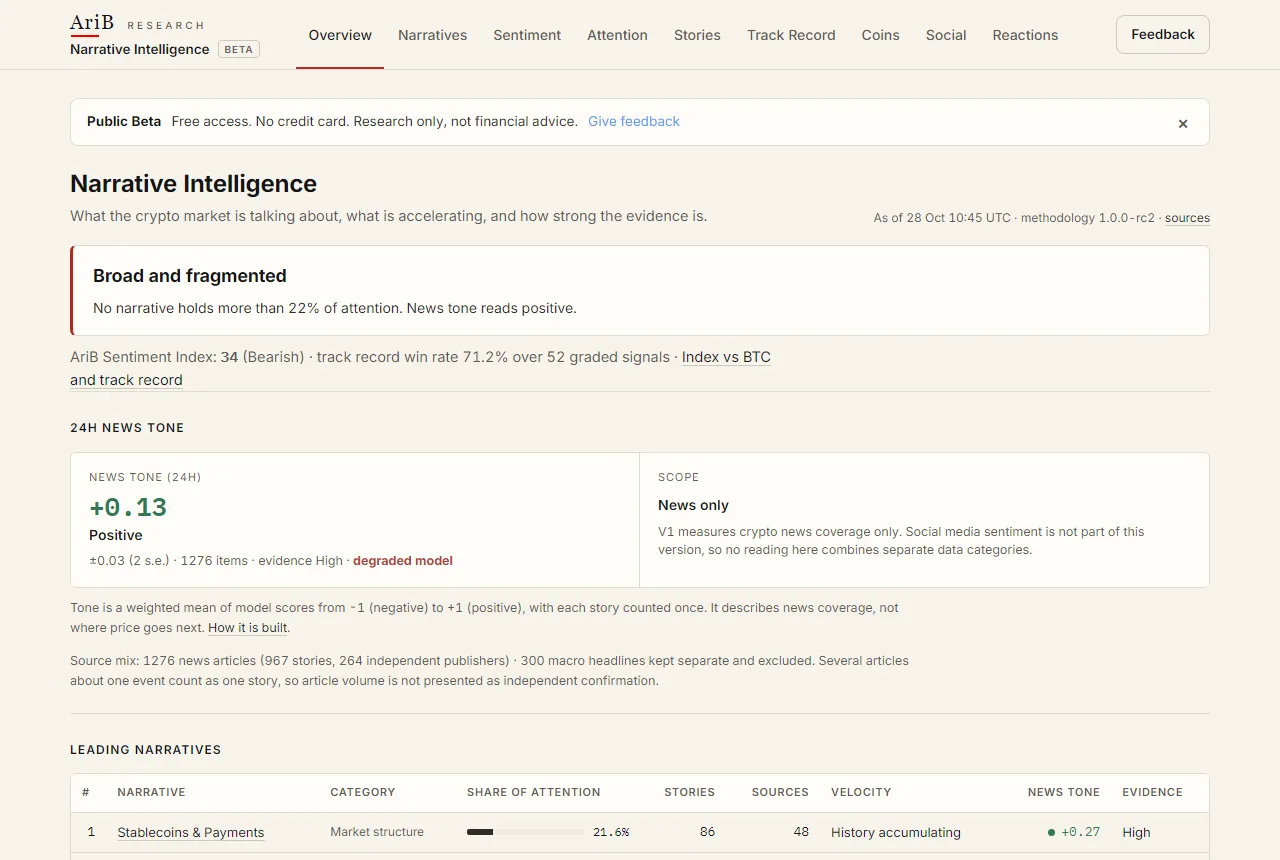Open Index vs BTC and track record link
Image resolution: width=1280 pixels, height=860 pixels.
click(x=726, y=357)
